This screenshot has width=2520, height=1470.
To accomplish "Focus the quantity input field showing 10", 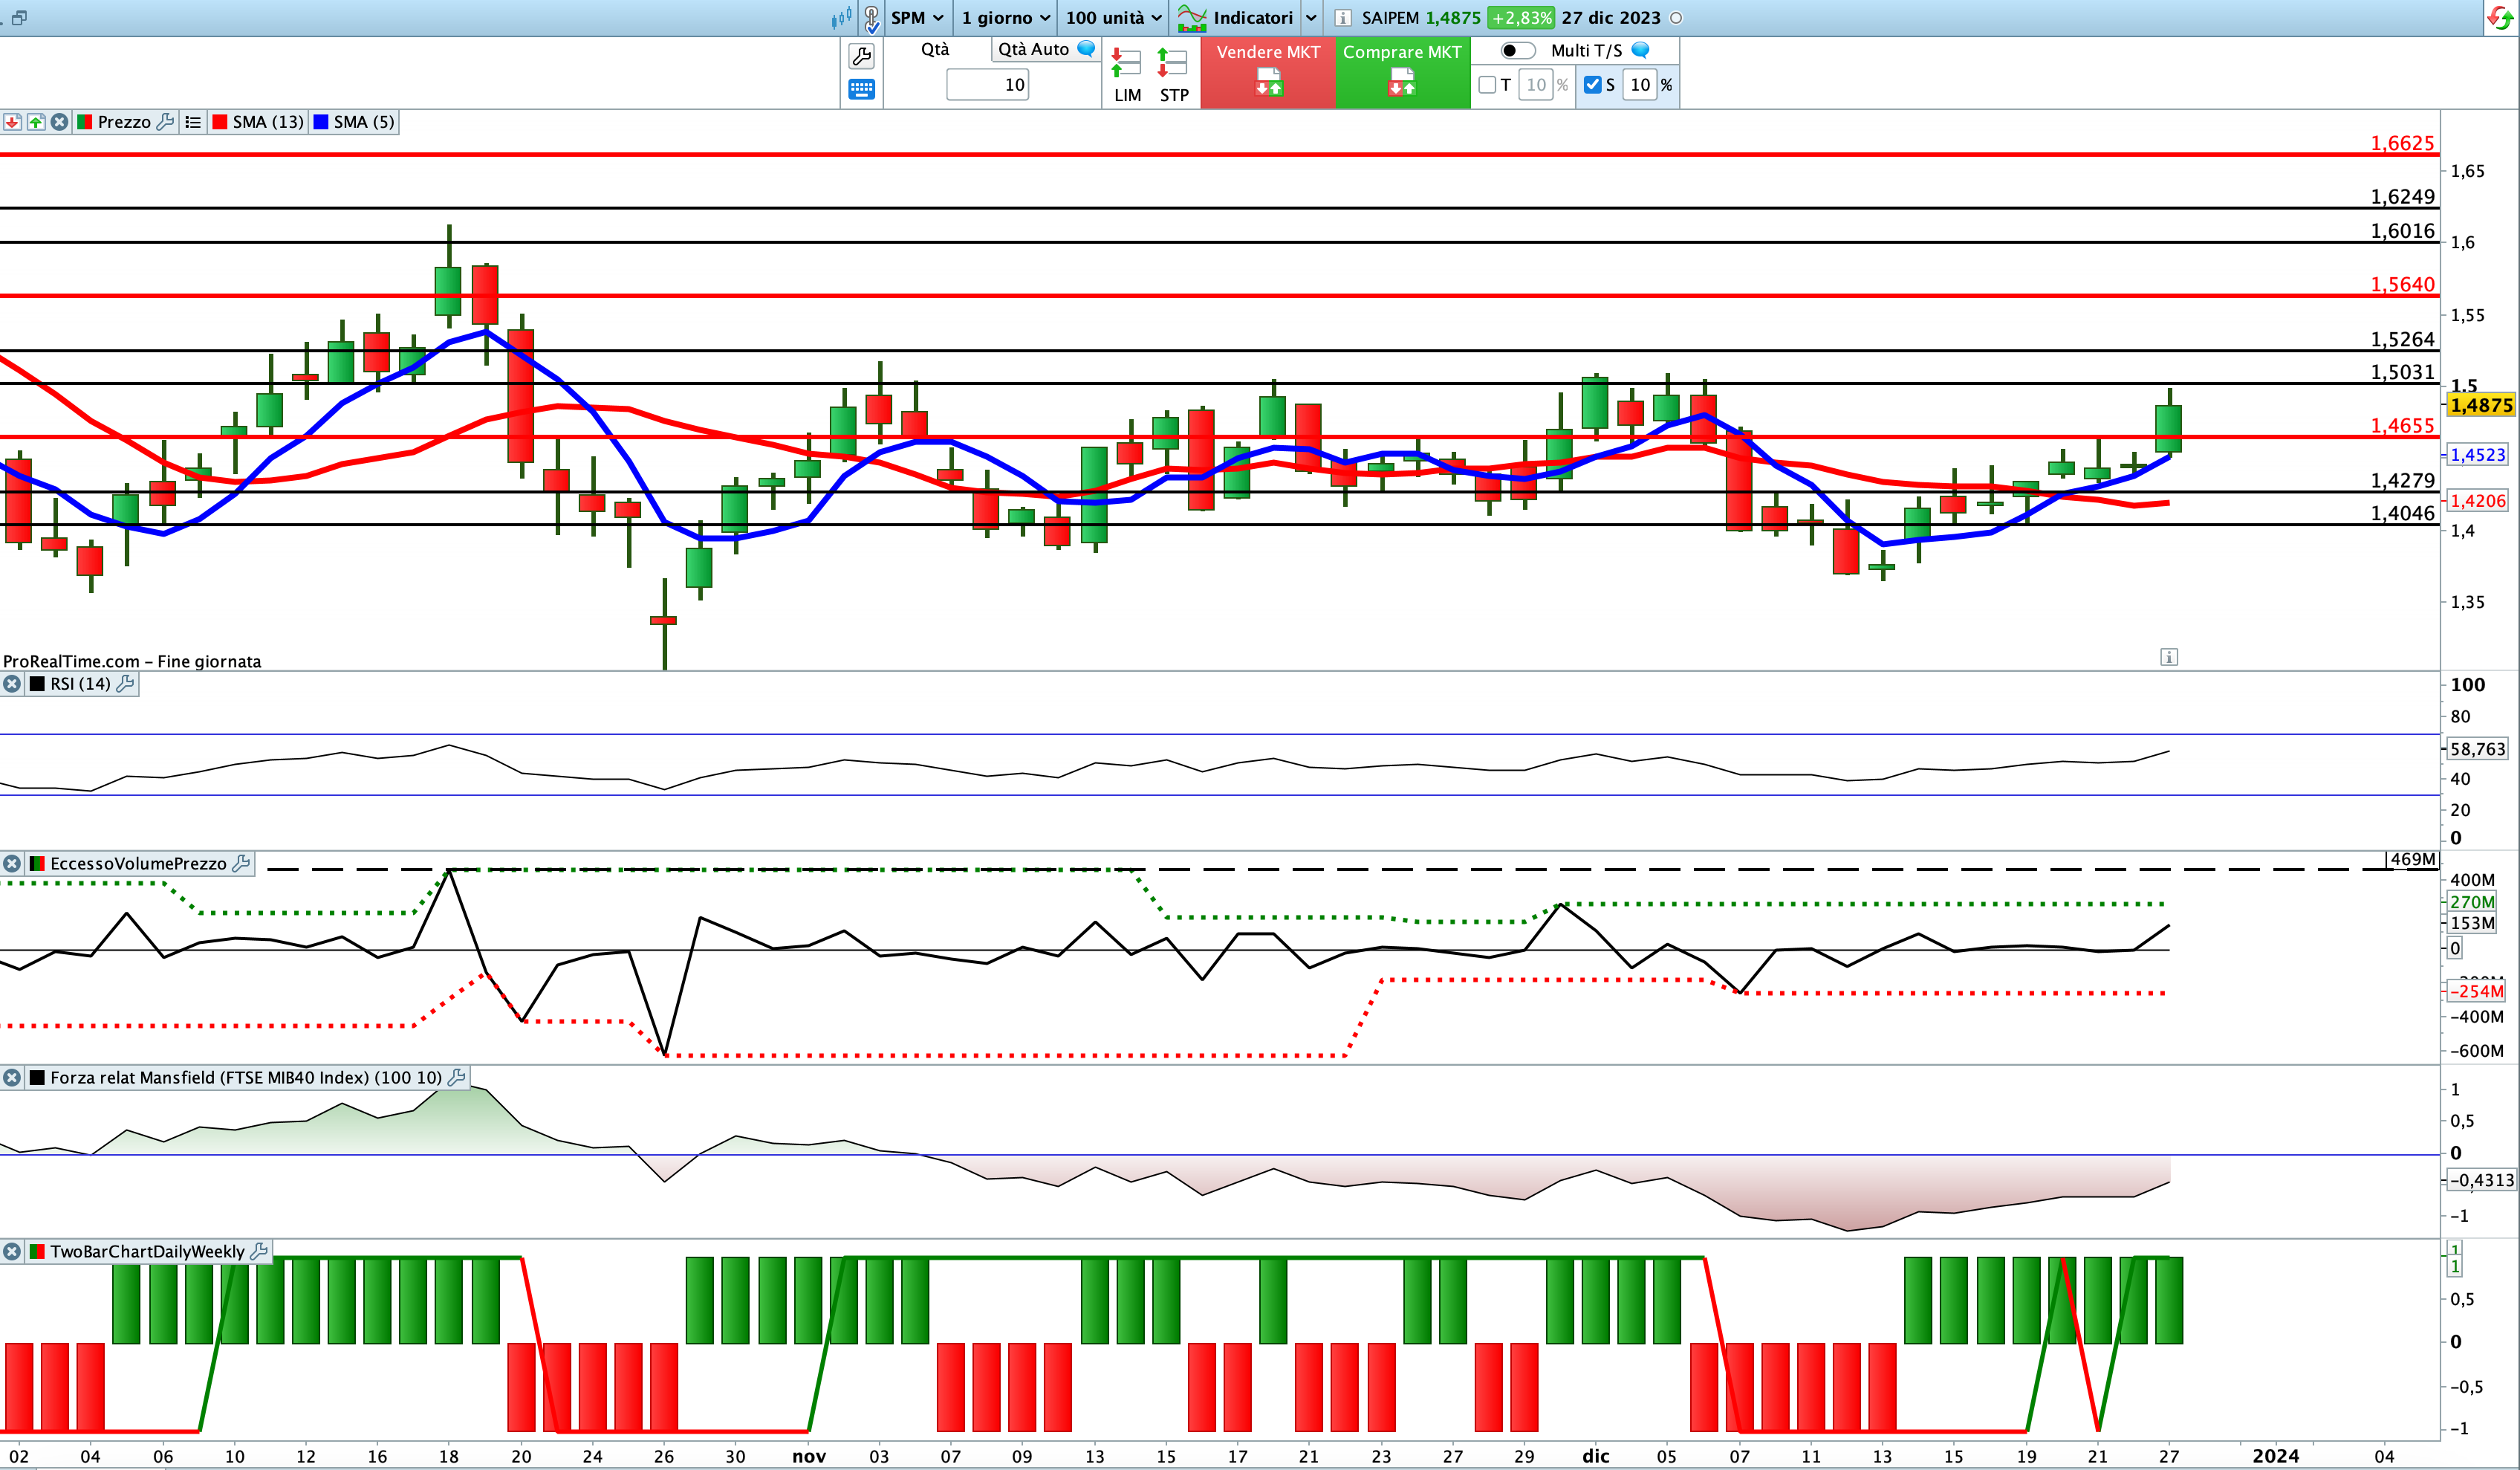I will (x=987, y=85).
